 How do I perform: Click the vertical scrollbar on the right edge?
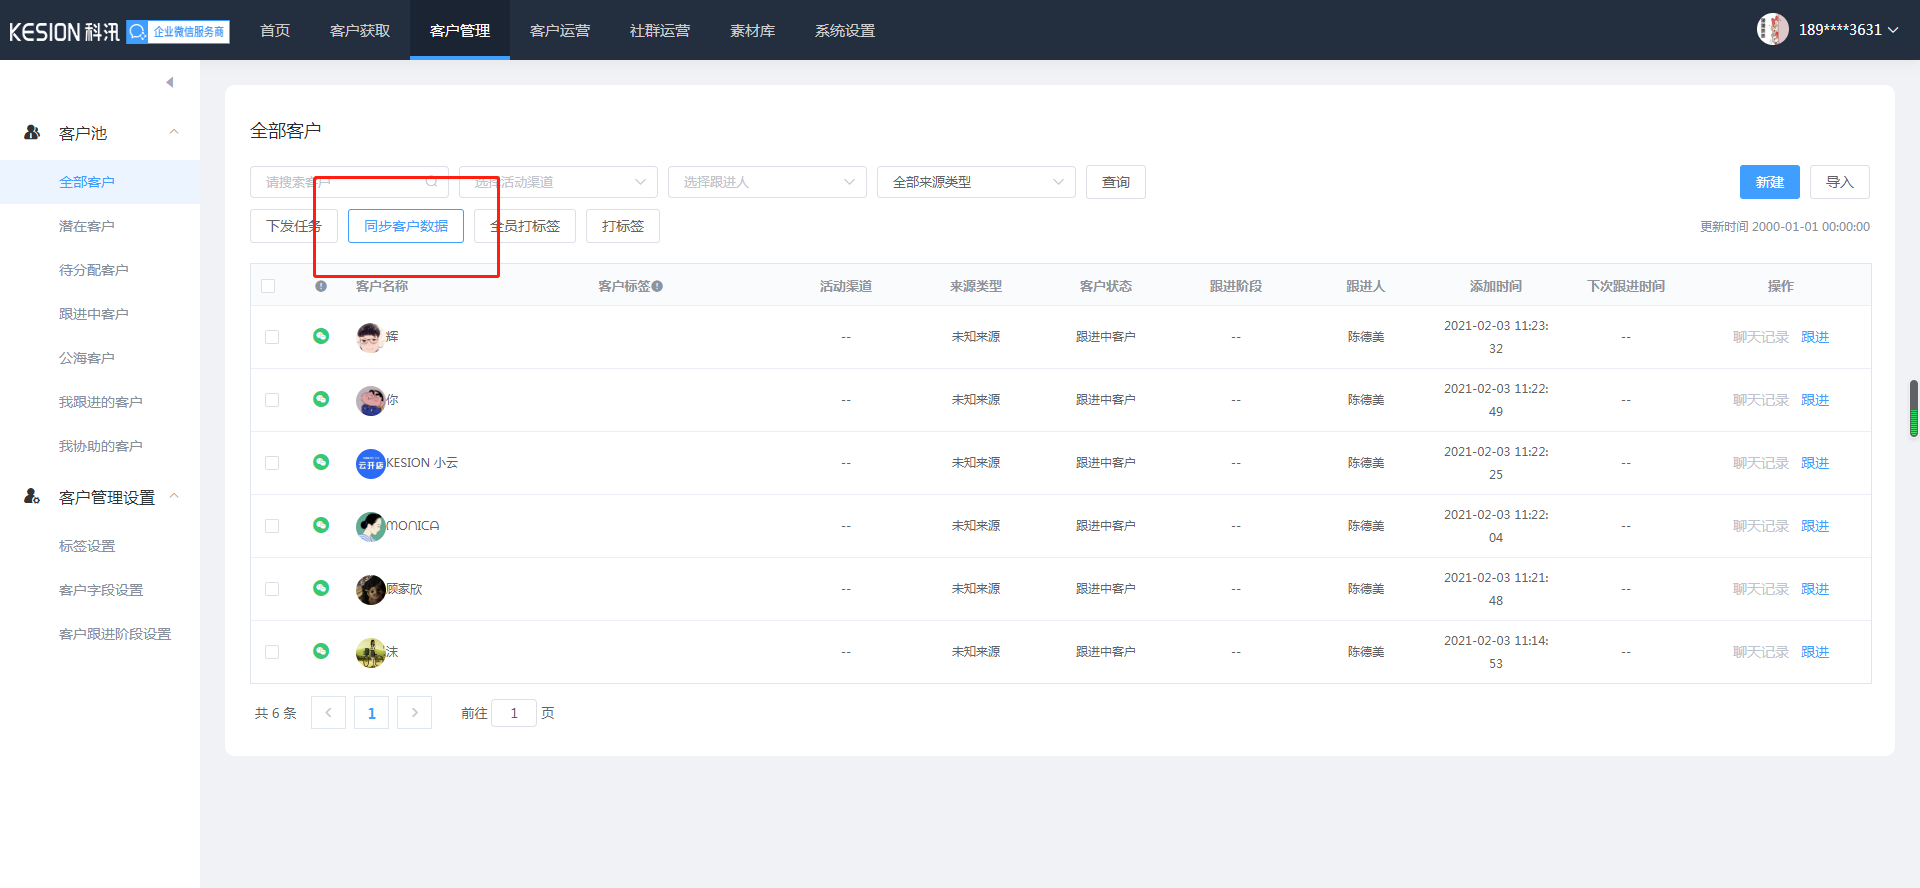1913,408
